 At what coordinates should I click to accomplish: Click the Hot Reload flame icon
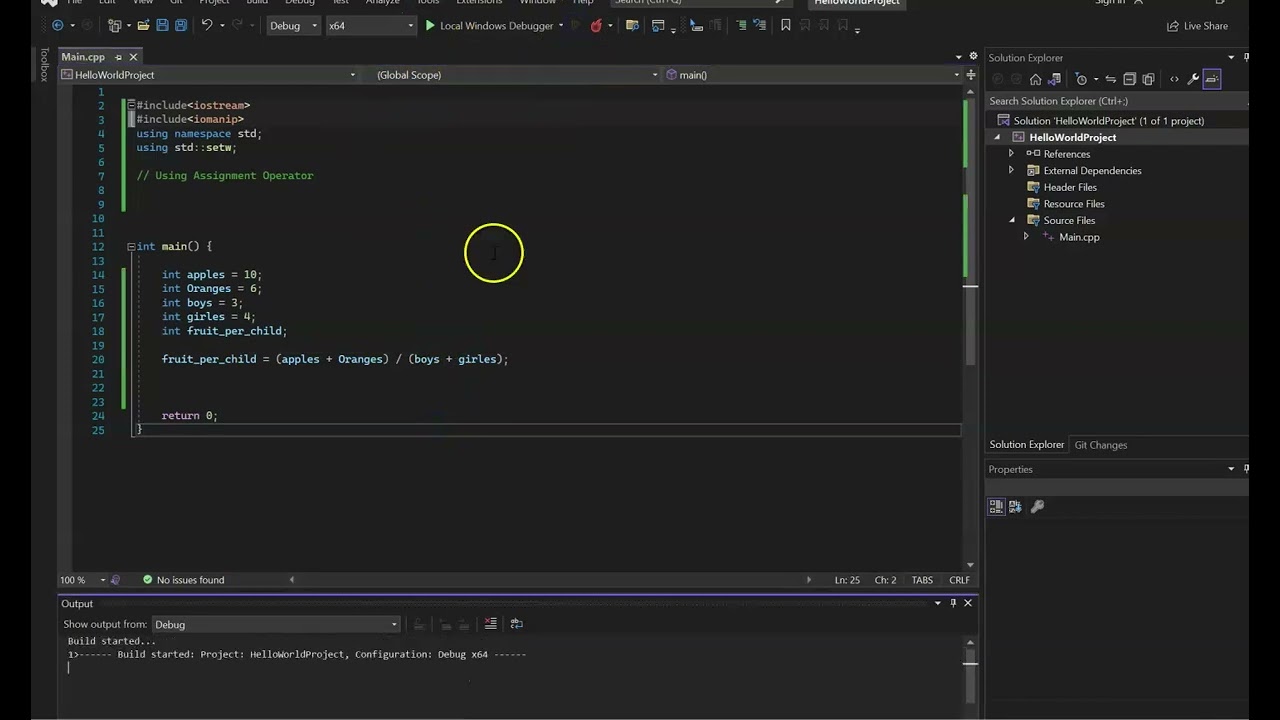click(596, 26)
